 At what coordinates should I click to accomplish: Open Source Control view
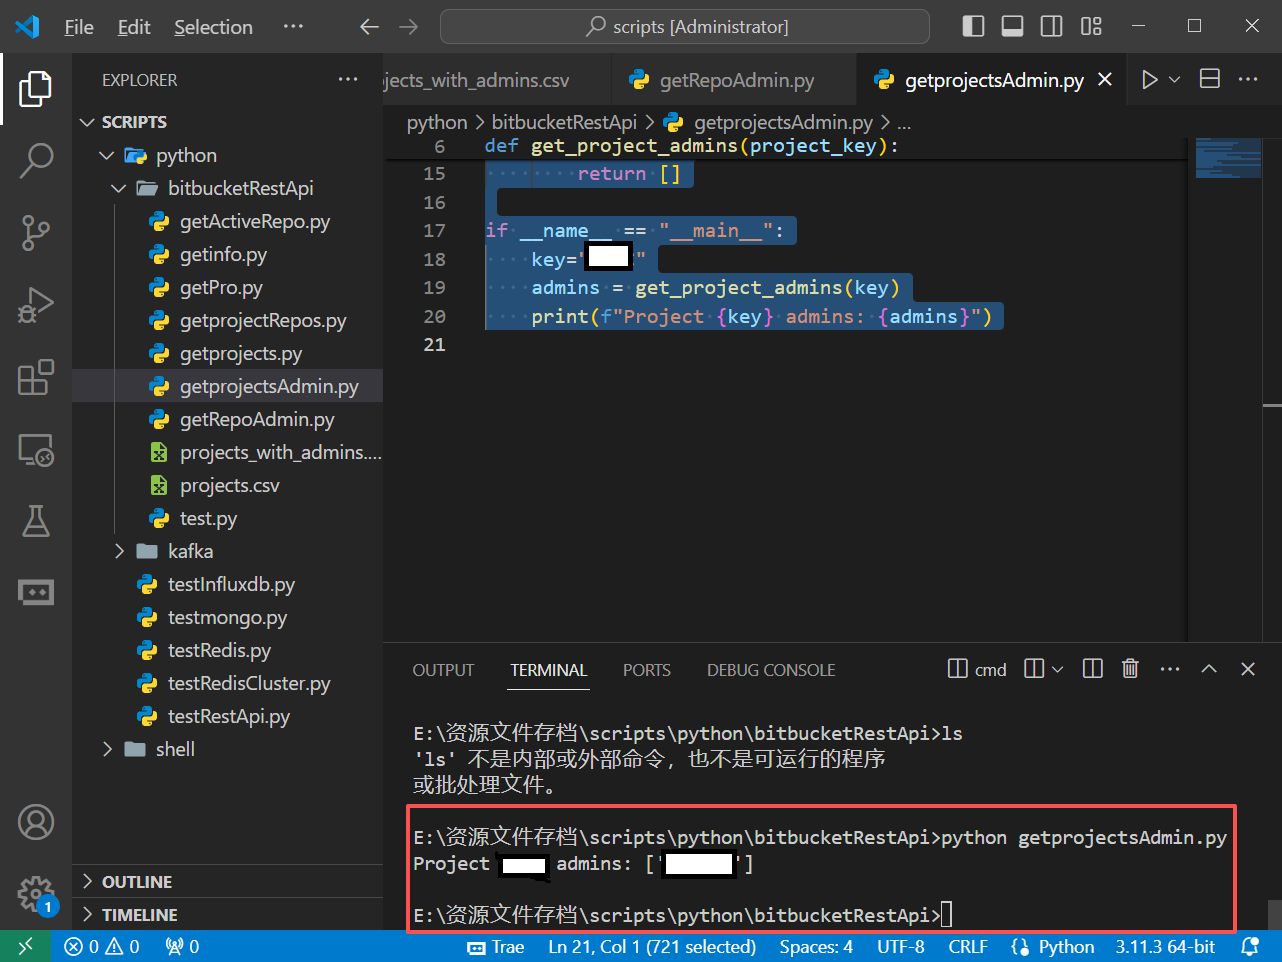coord(36,232)
